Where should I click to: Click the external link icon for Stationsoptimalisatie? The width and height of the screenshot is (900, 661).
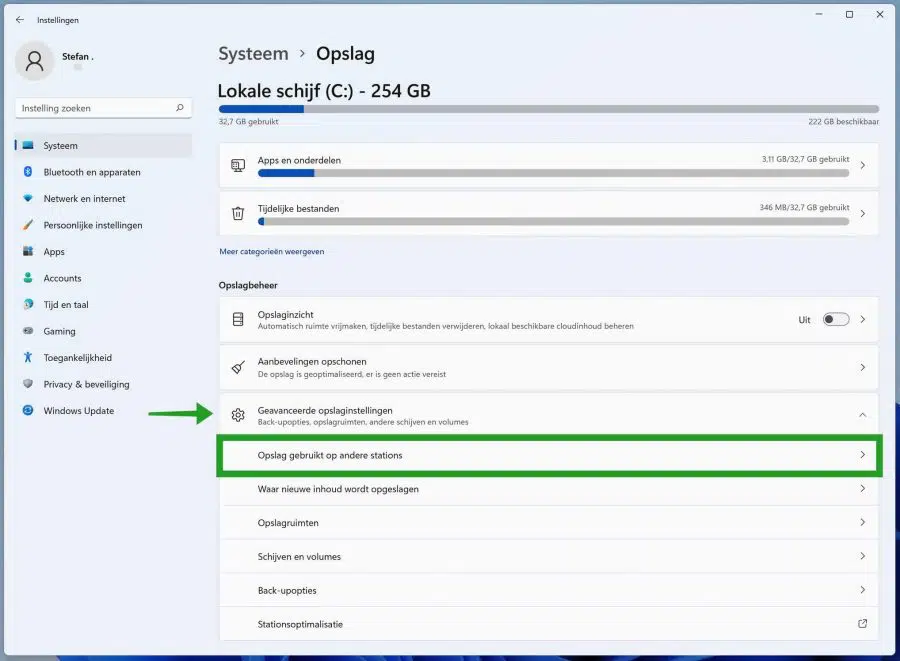click(862, 623)
